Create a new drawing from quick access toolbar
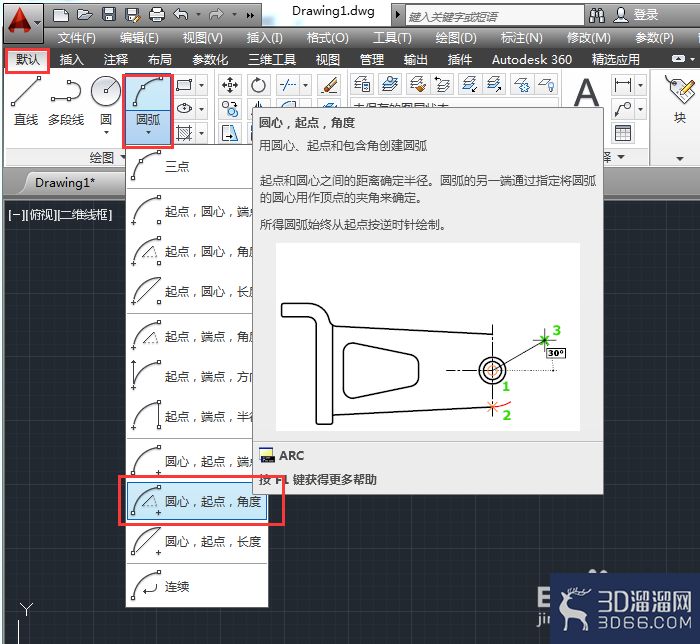This screenshot has width=700, height=644. pos(60,15)
